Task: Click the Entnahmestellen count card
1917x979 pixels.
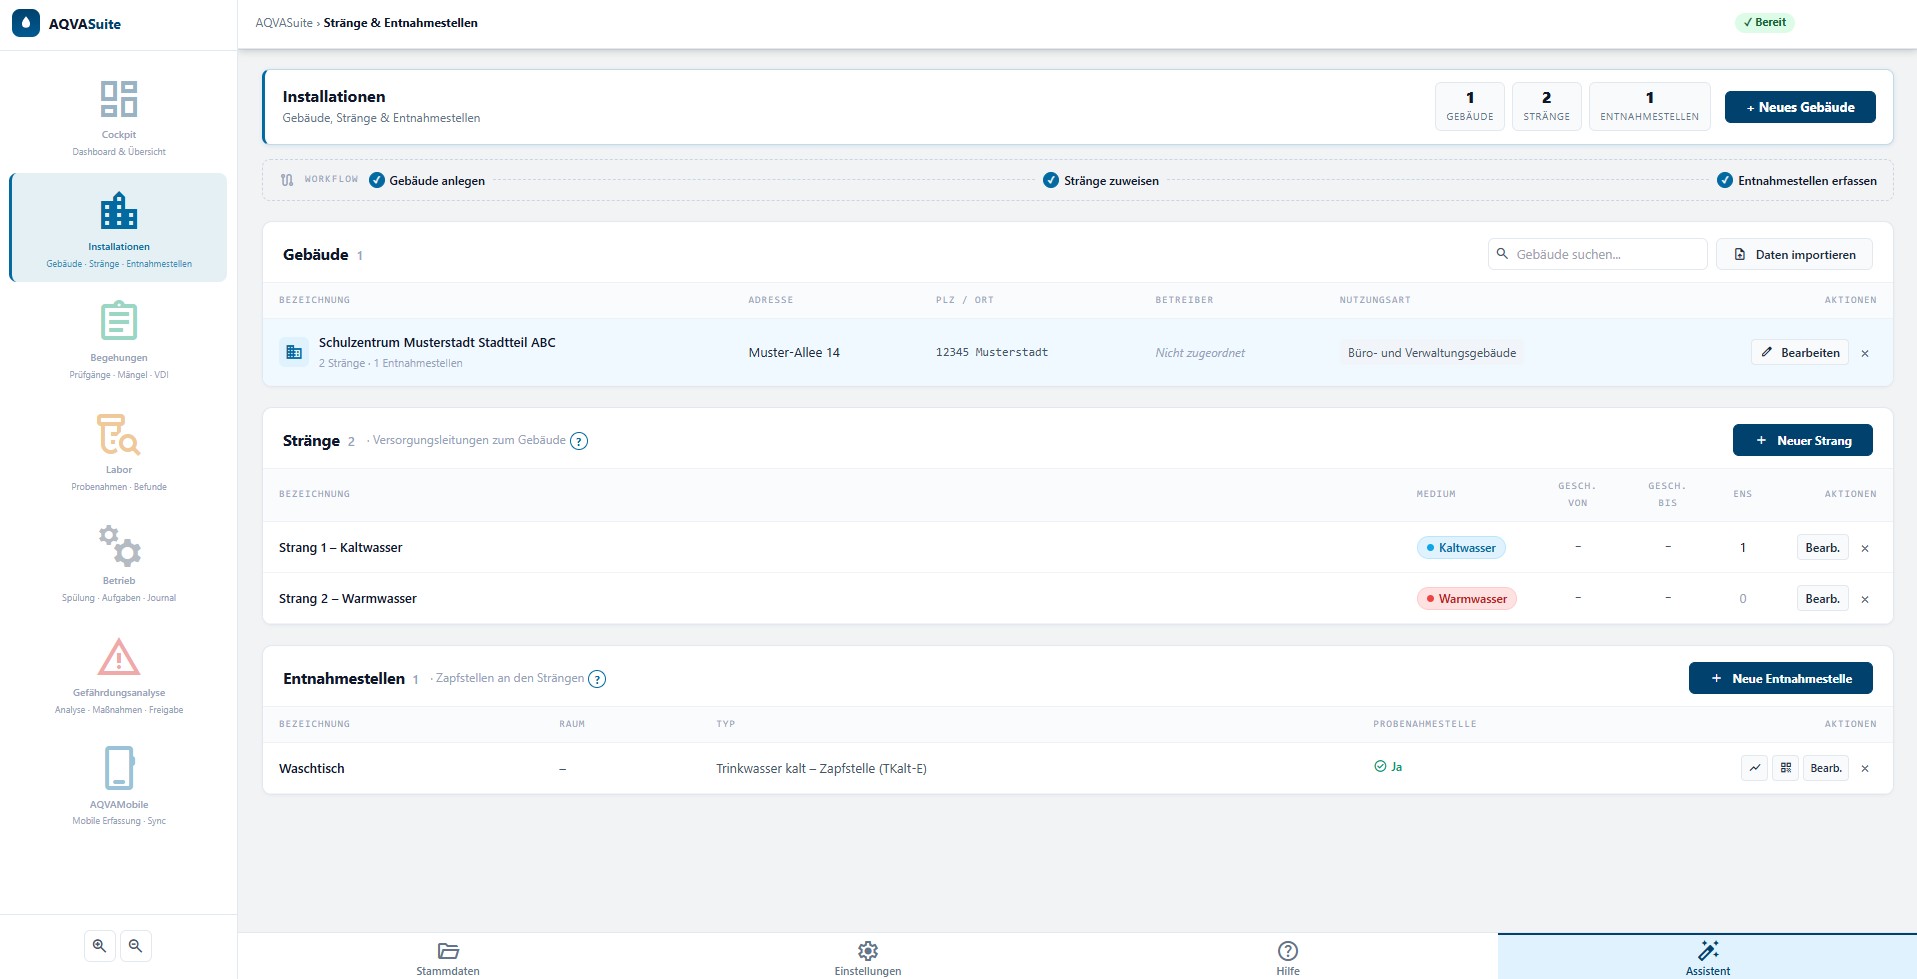Action: tap(1650, 106)
